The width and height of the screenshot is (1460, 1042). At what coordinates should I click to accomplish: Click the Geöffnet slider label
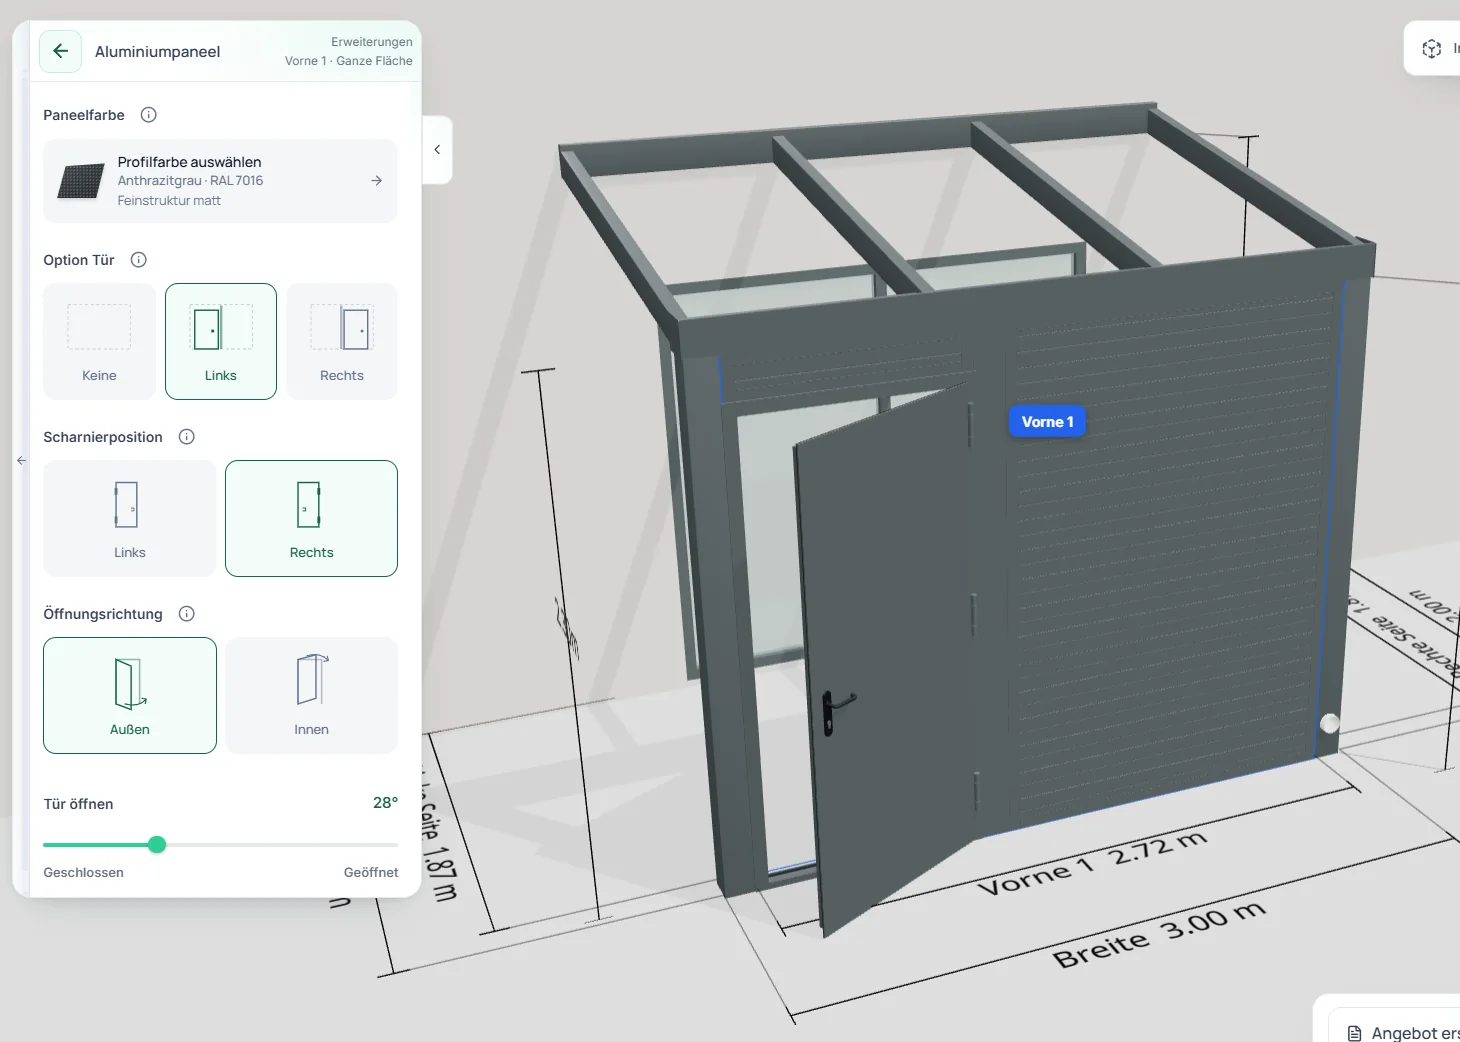[371, 873]
